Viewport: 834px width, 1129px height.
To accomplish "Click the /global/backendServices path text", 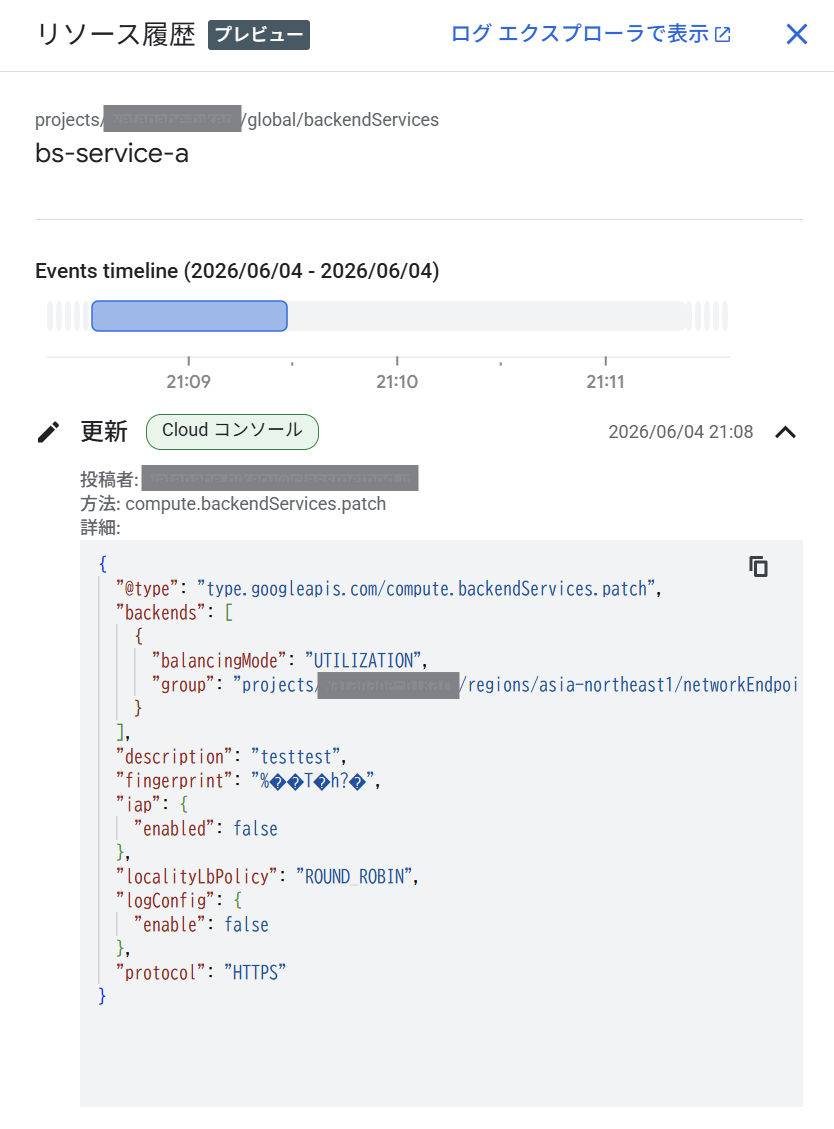I will tap(340, 120).
